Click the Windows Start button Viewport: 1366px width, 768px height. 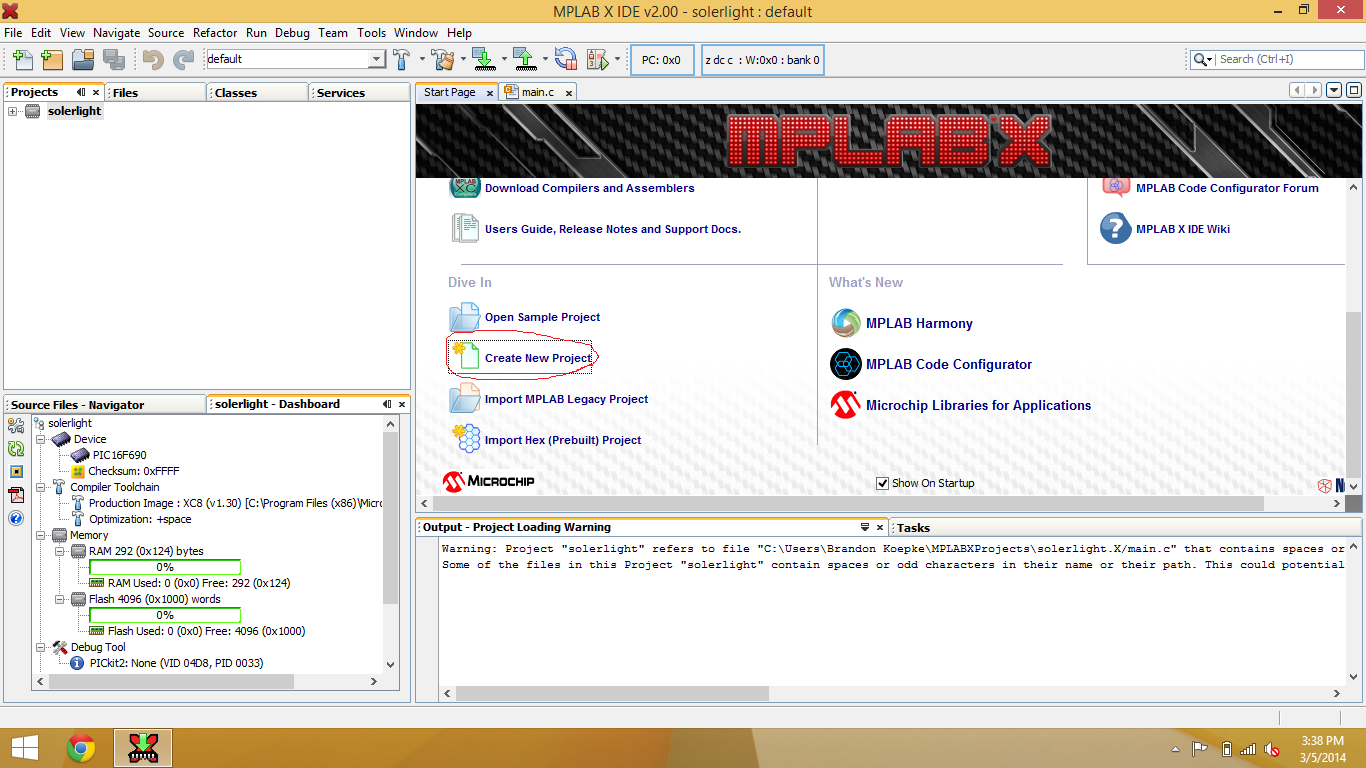pyautogui.click(x=24, y=748)
